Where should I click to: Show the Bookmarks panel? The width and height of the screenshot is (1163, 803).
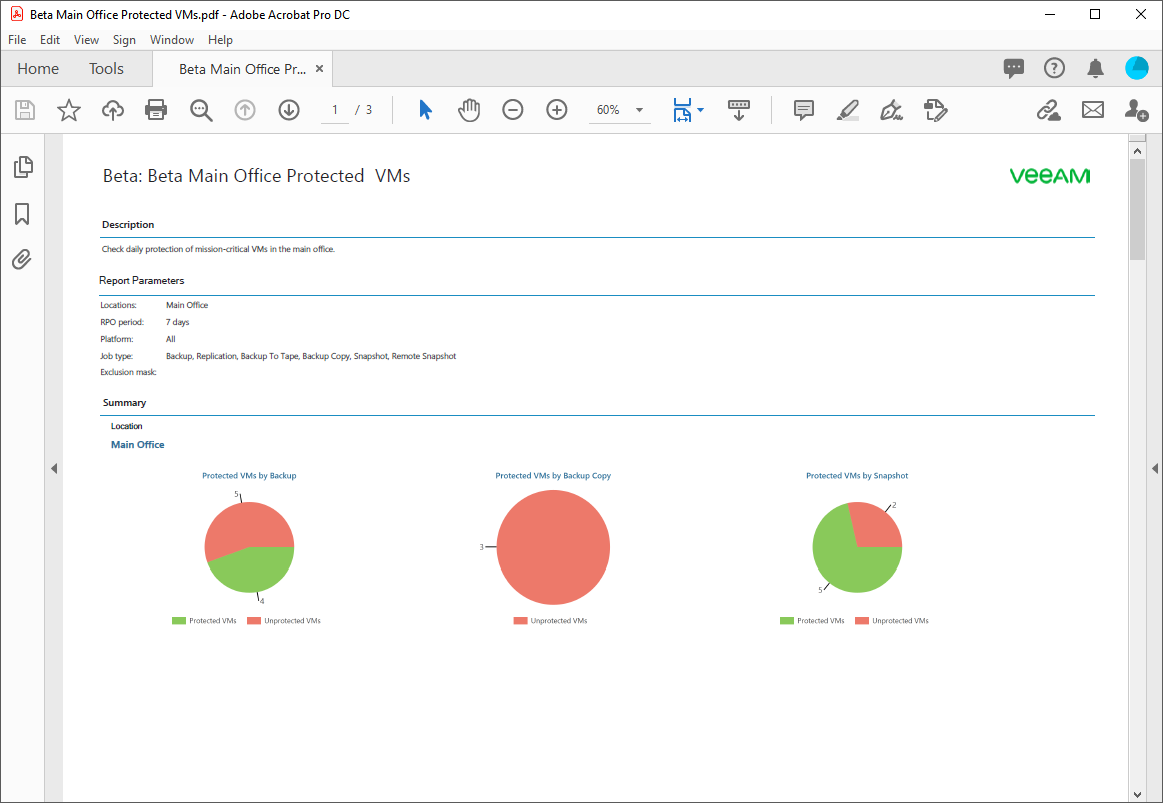[22, 214]
